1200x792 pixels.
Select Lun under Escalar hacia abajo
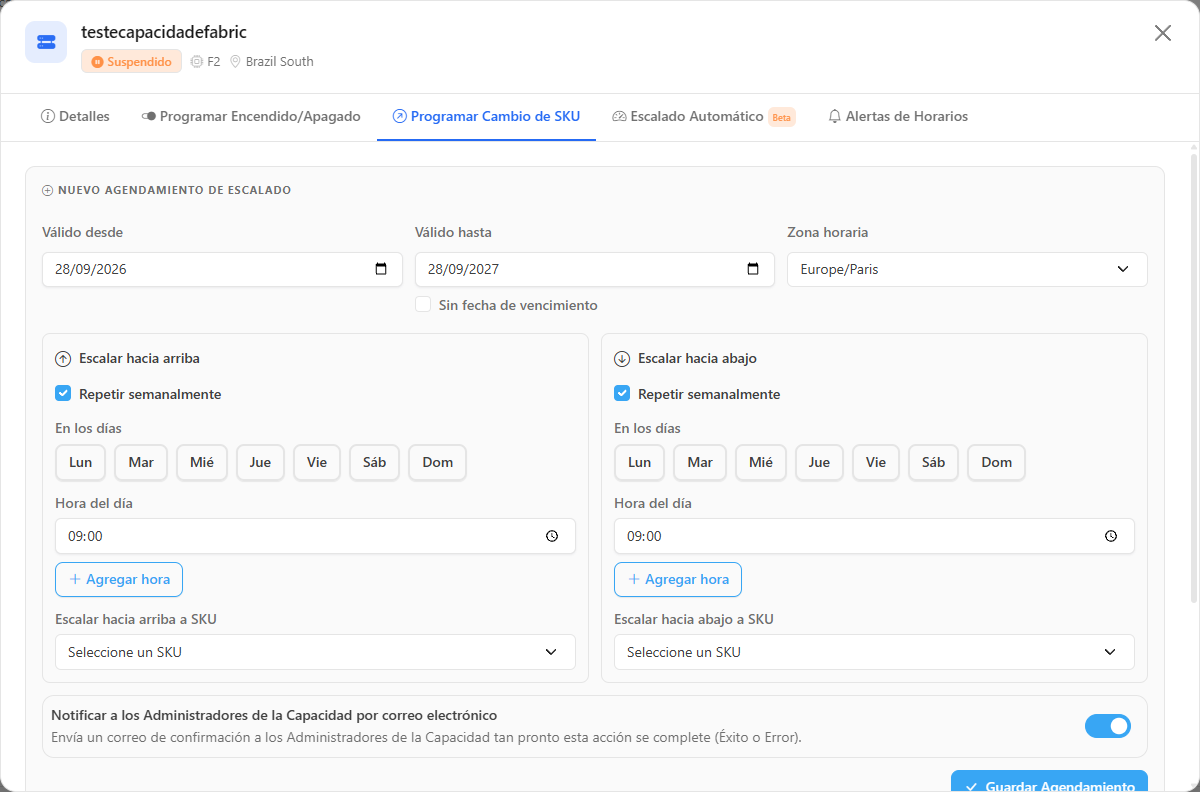click(640, 462)
